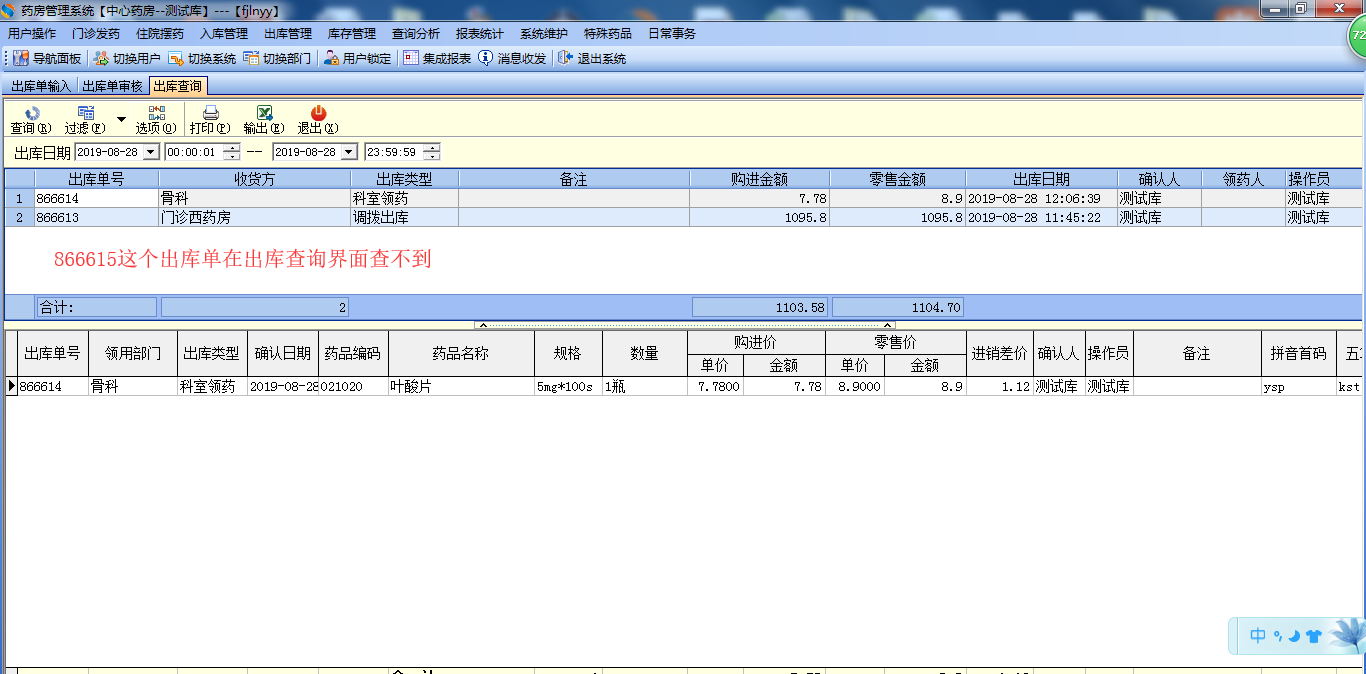The width and height of the screenshot is (1366, 674).
Task: Open the 查询分析 menu
Action: tap(416, 34)
